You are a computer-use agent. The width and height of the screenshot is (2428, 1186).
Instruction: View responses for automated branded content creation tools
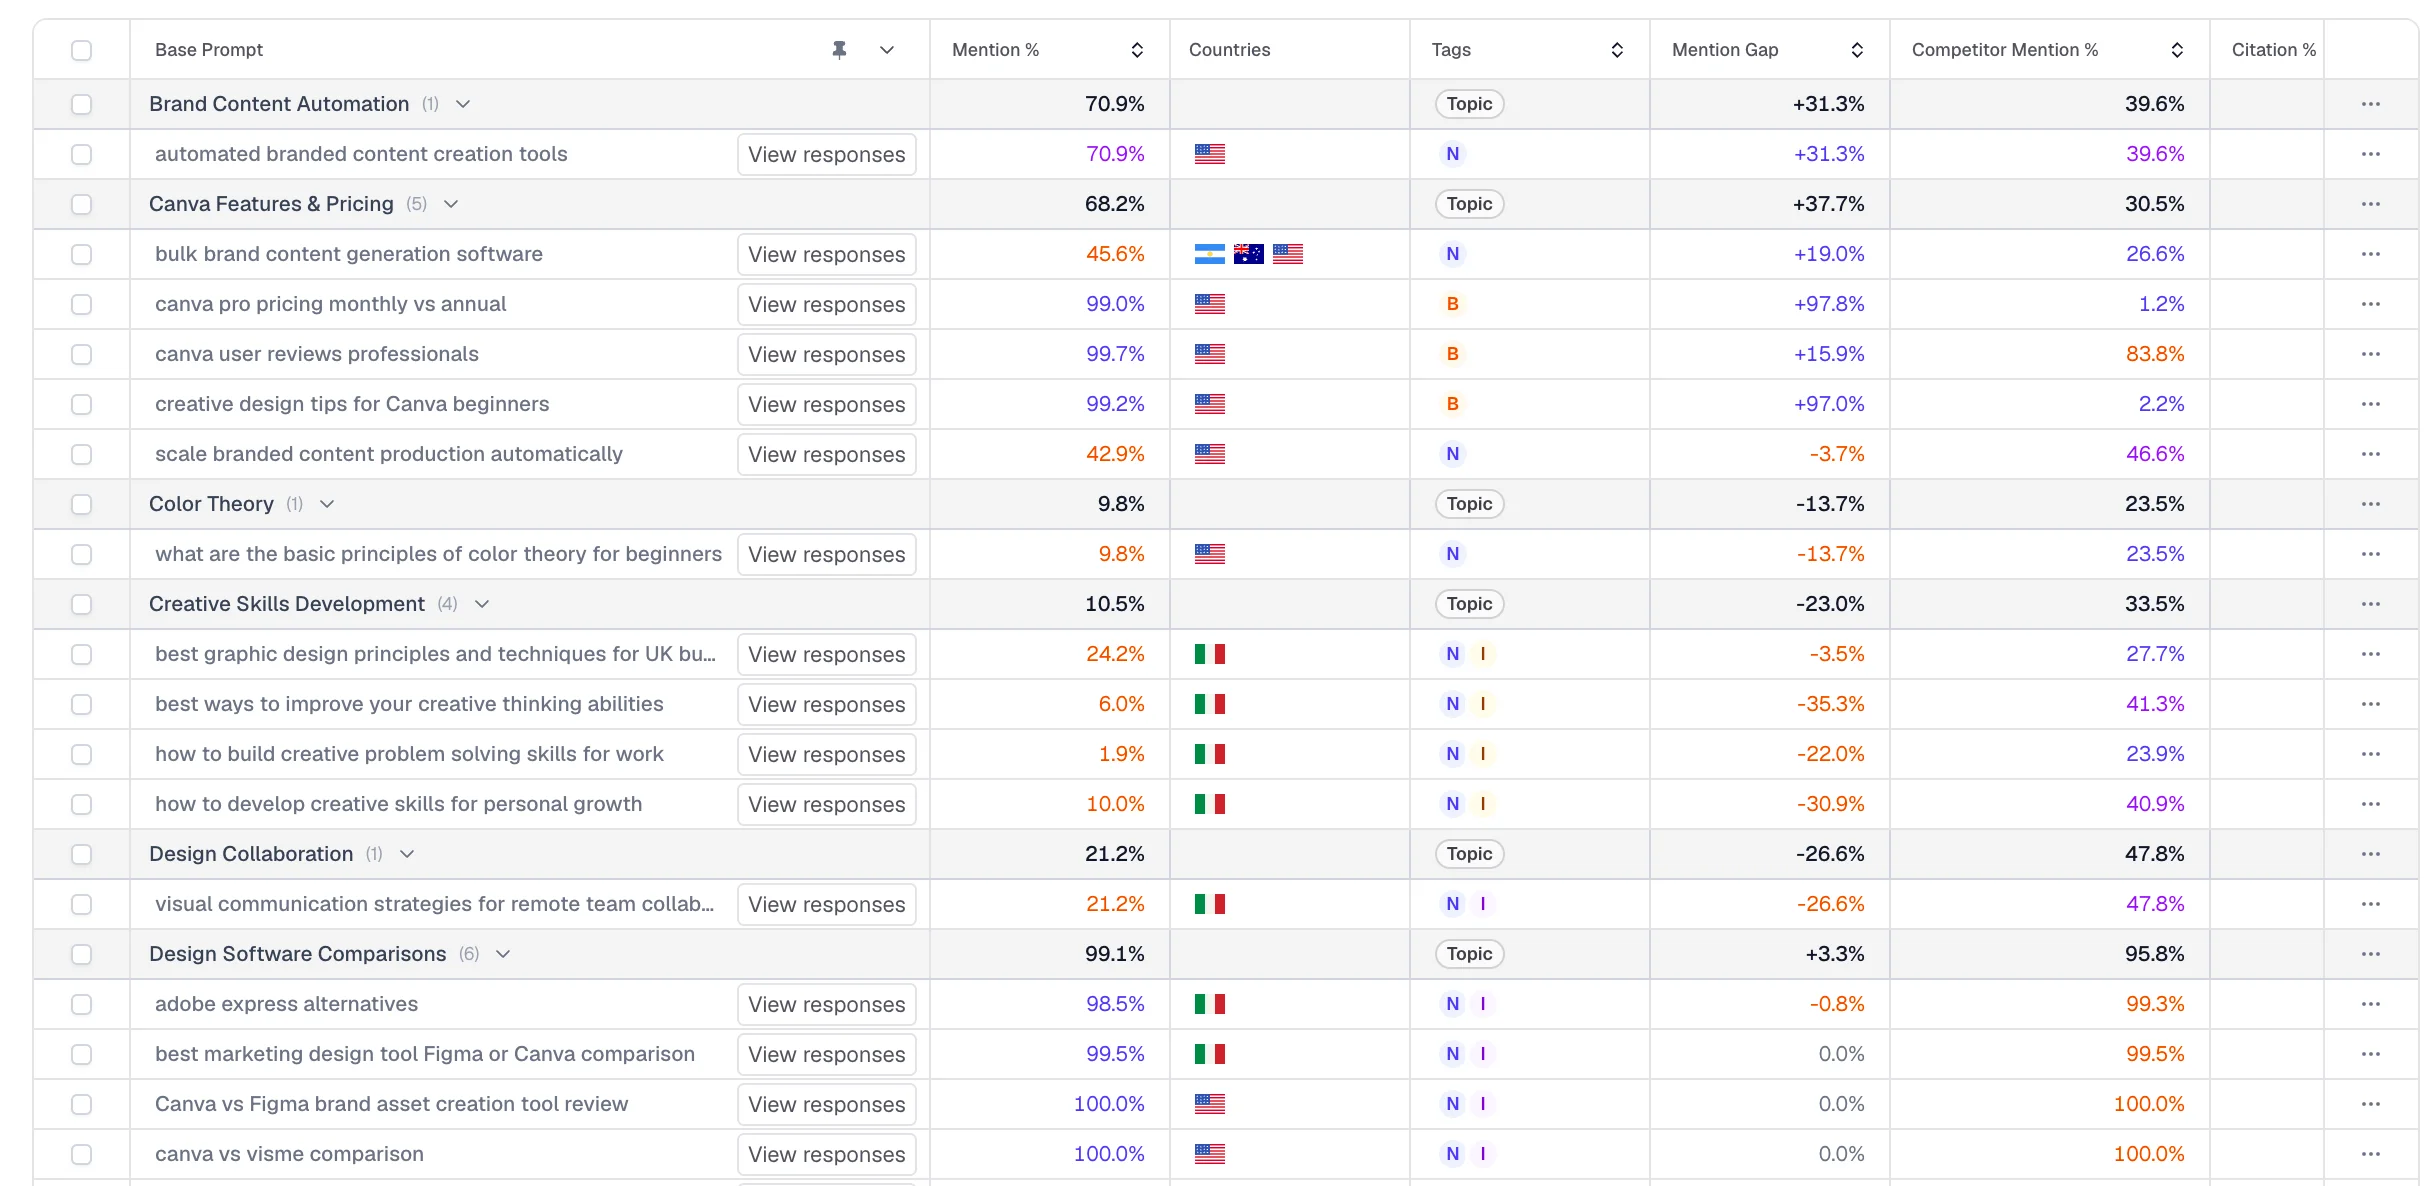[827, 154]
